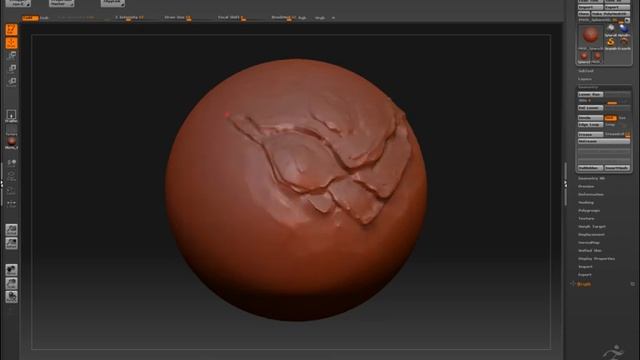Choose the white Sphere3D tool icon

click(611, 30)
